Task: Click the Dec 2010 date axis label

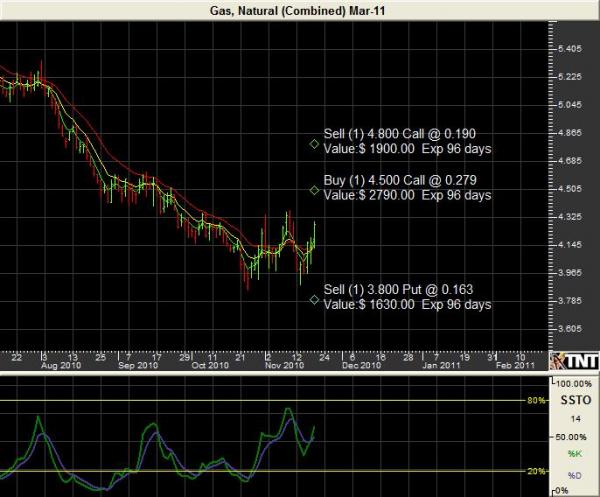Action: [x=362, y=365]
